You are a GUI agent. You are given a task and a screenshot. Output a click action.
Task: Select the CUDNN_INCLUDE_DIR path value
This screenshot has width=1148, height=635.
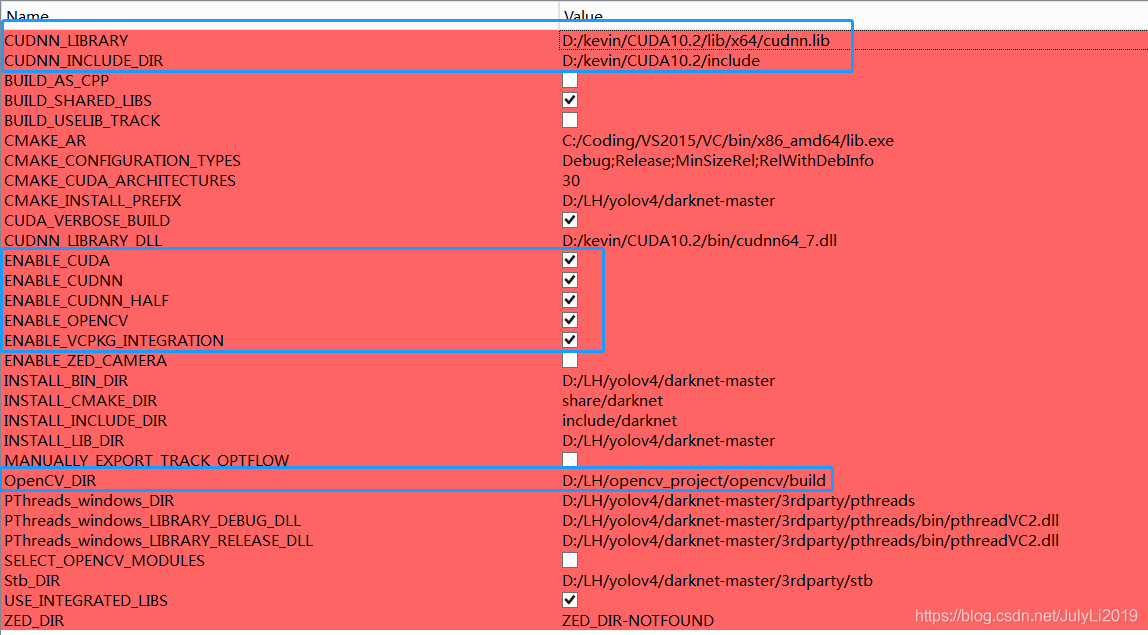661,61
